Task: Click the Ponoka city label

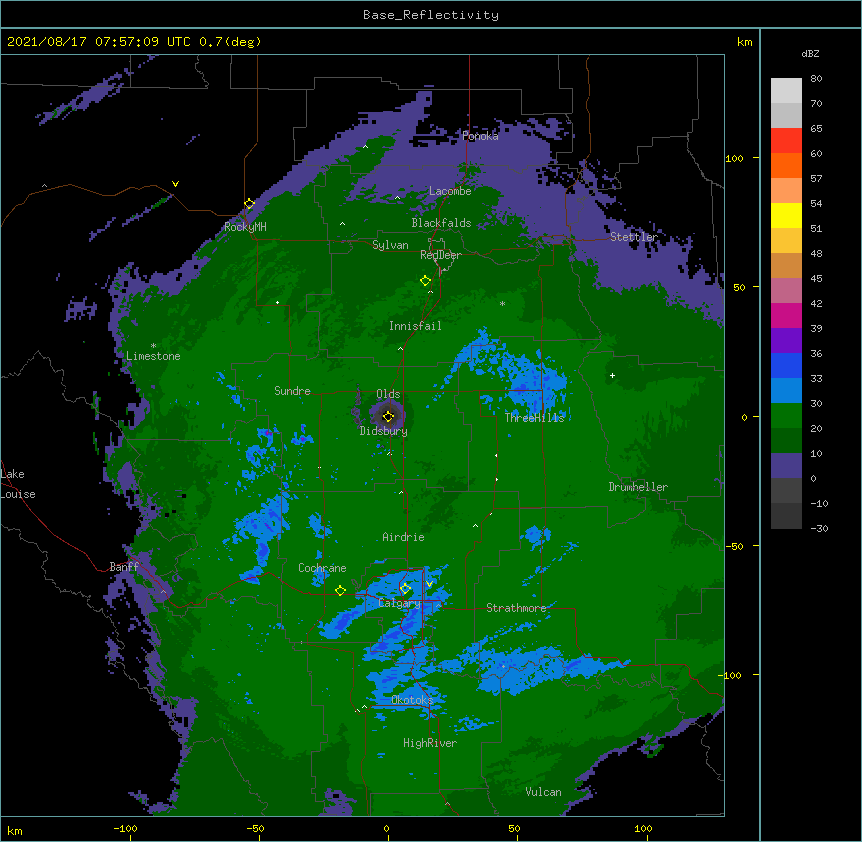Action: tap(480, 136)
